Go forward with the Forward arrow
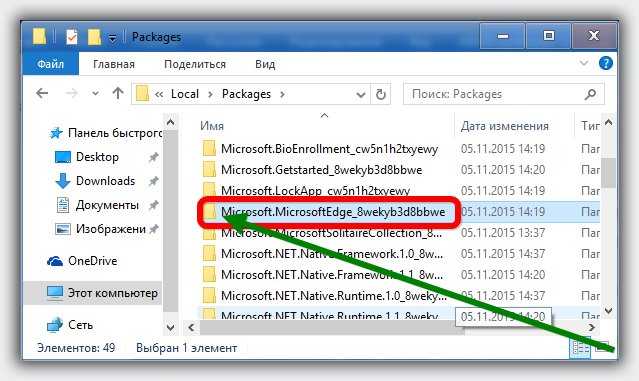The width and height of the screenshot is (639, 381). click(x=71, y=94)
